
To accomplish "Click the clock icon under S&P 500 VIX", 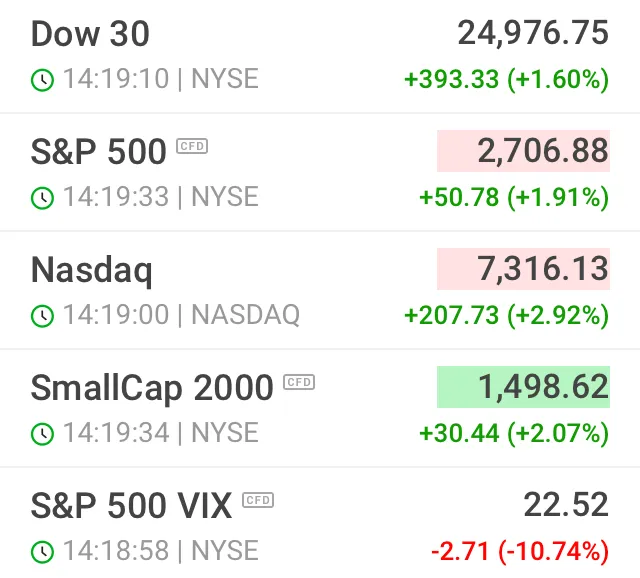I will [x=42, y=551].
